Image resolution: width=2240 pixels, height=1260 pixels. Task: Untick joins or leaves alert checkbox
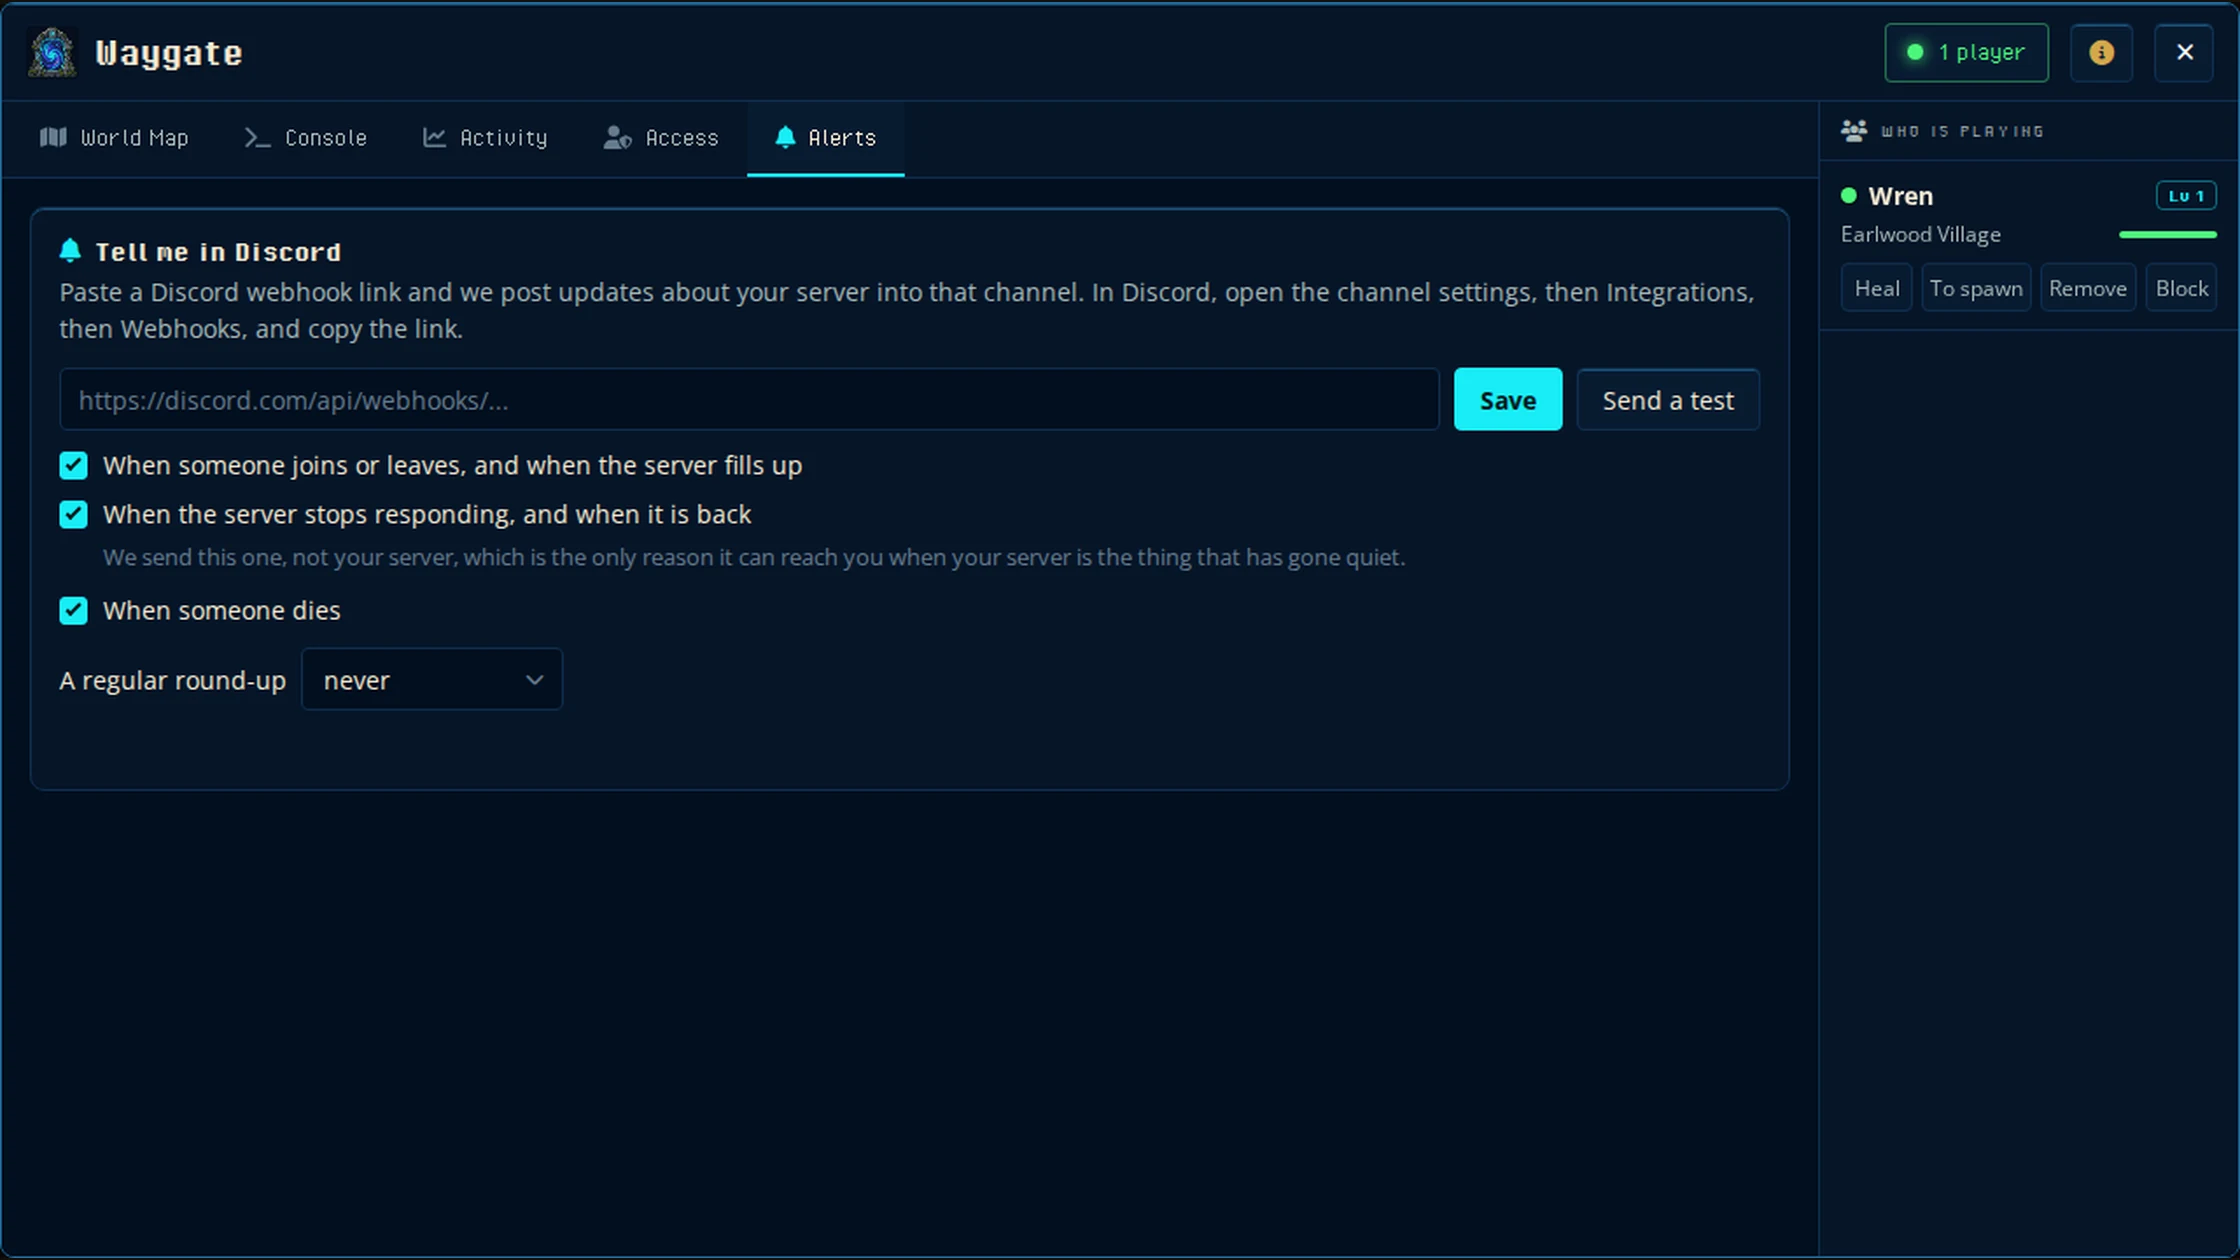73,466
